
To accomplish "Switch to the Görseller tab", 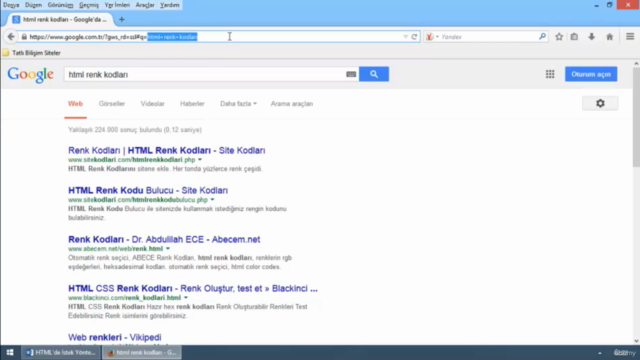I will pyautogui.click(x=112, y=104).
